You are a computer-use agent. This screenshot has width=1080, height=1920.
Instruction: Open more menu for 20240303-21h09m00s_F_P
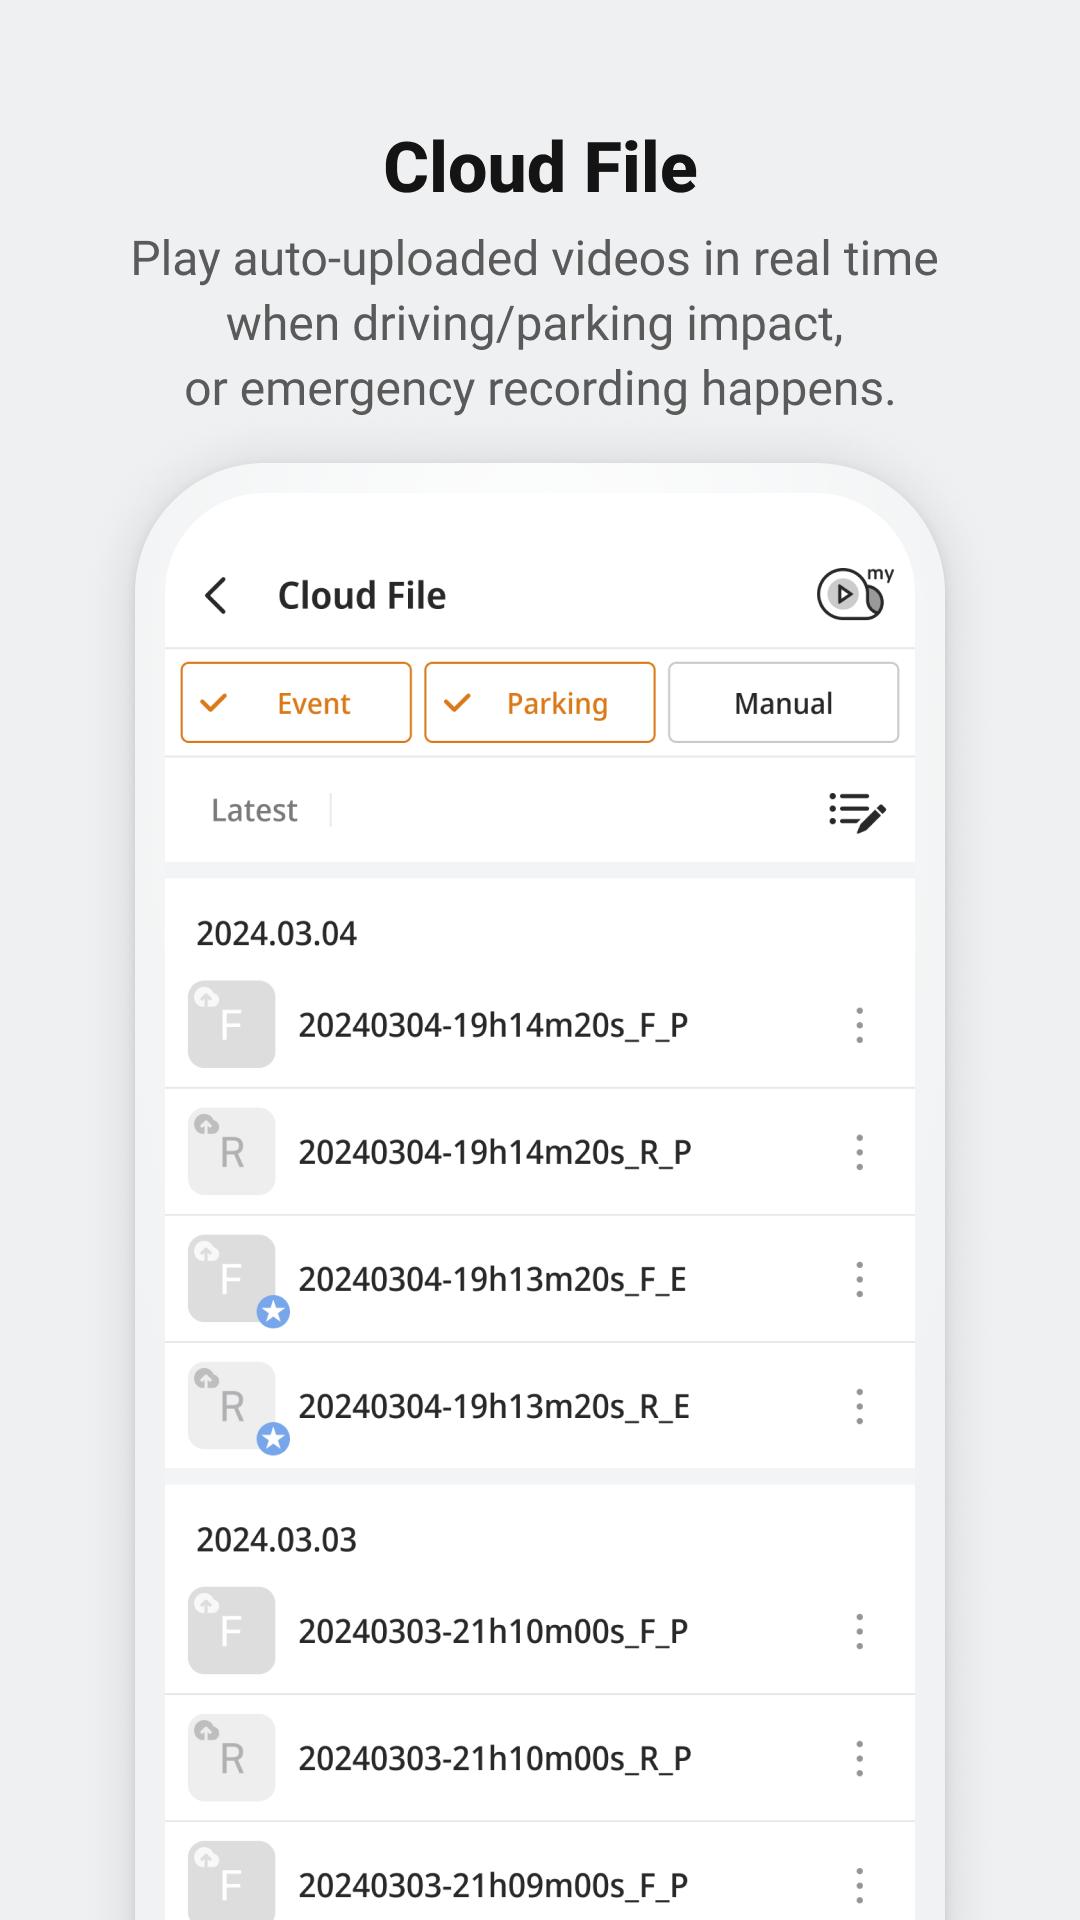click(859, 1885)
